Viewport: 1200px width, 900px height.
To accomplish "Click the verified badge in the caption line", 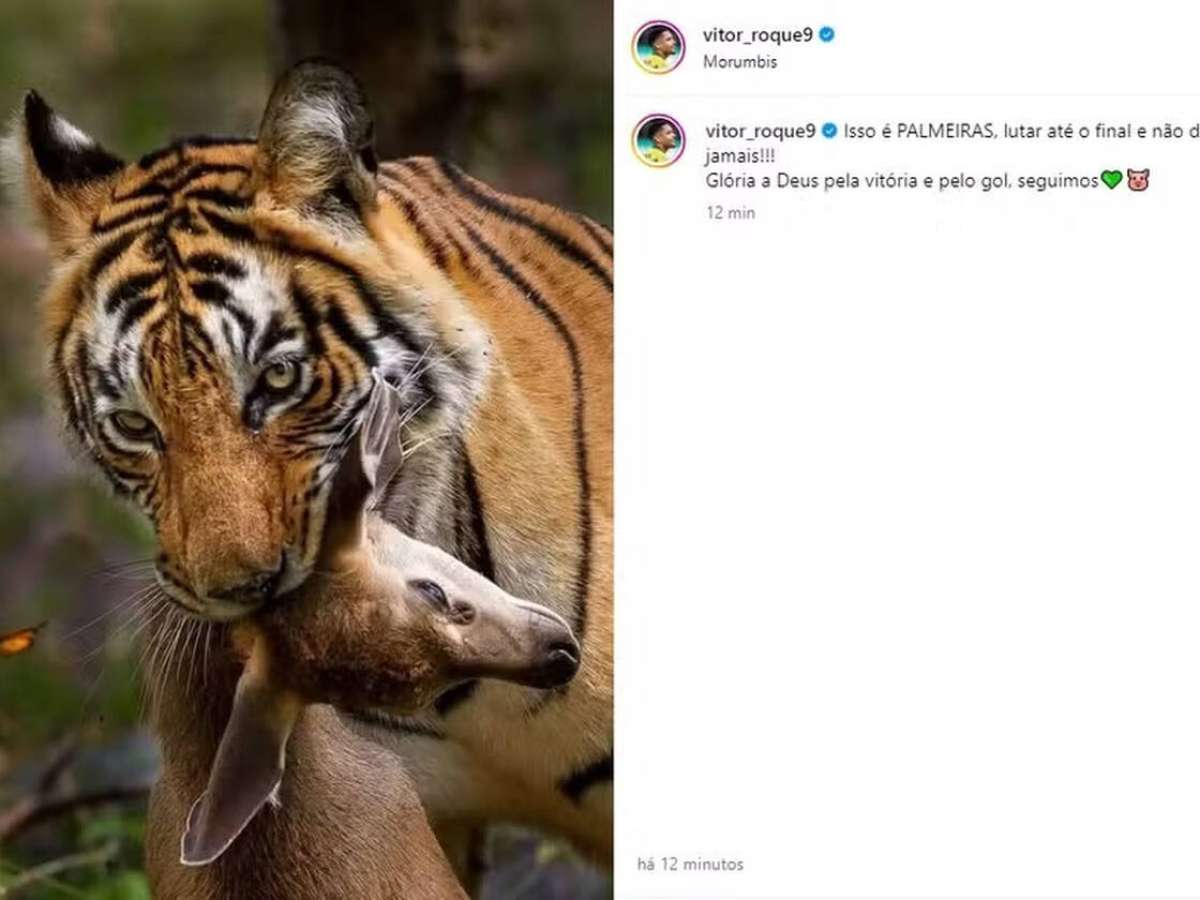I will pyautogui.click(x=829, y=131).
